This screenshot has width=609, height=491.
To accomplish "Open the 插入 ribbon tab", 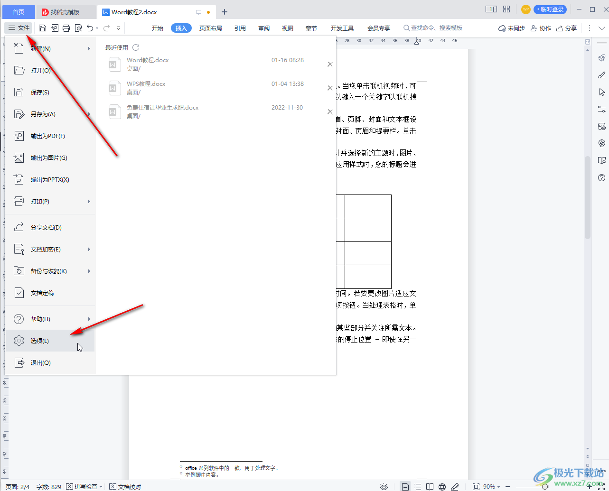I will click(x=181, y=28).
